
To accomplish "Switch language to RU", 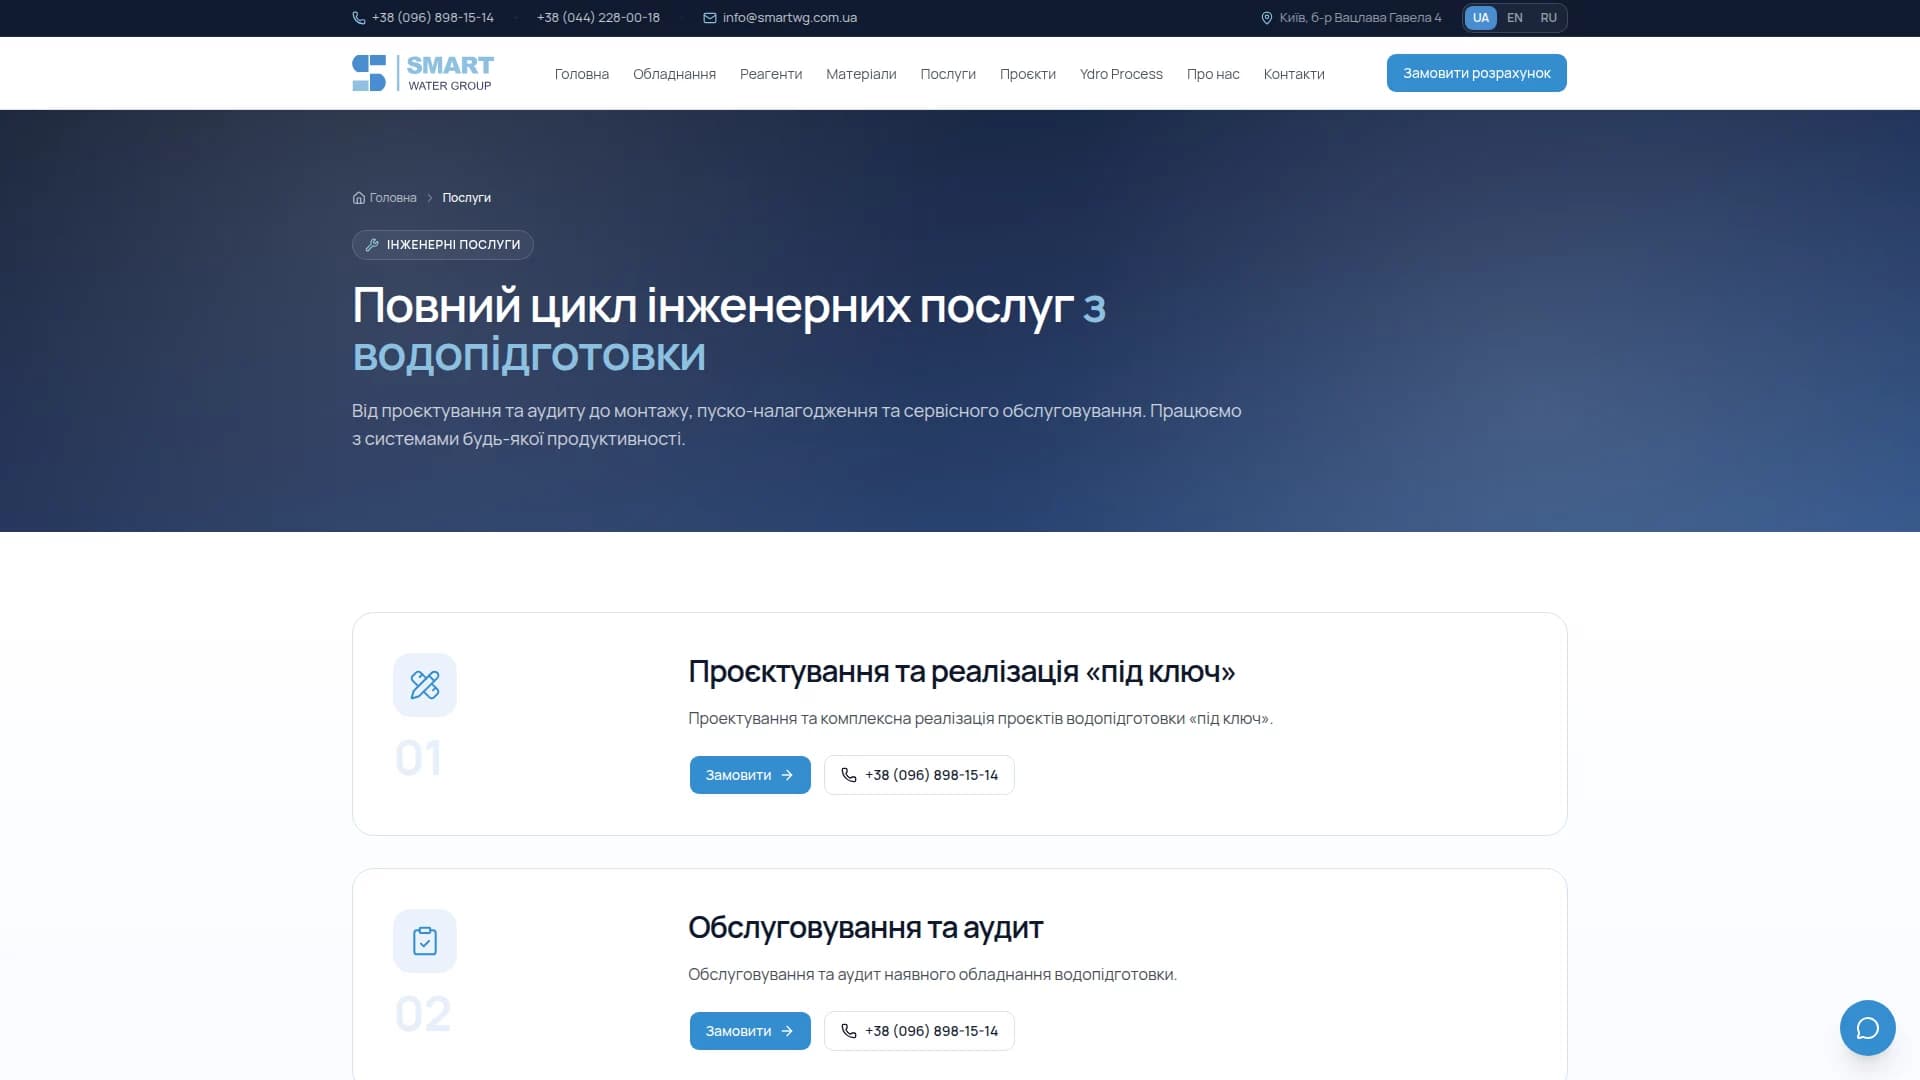I will (x=1549, y=18).
